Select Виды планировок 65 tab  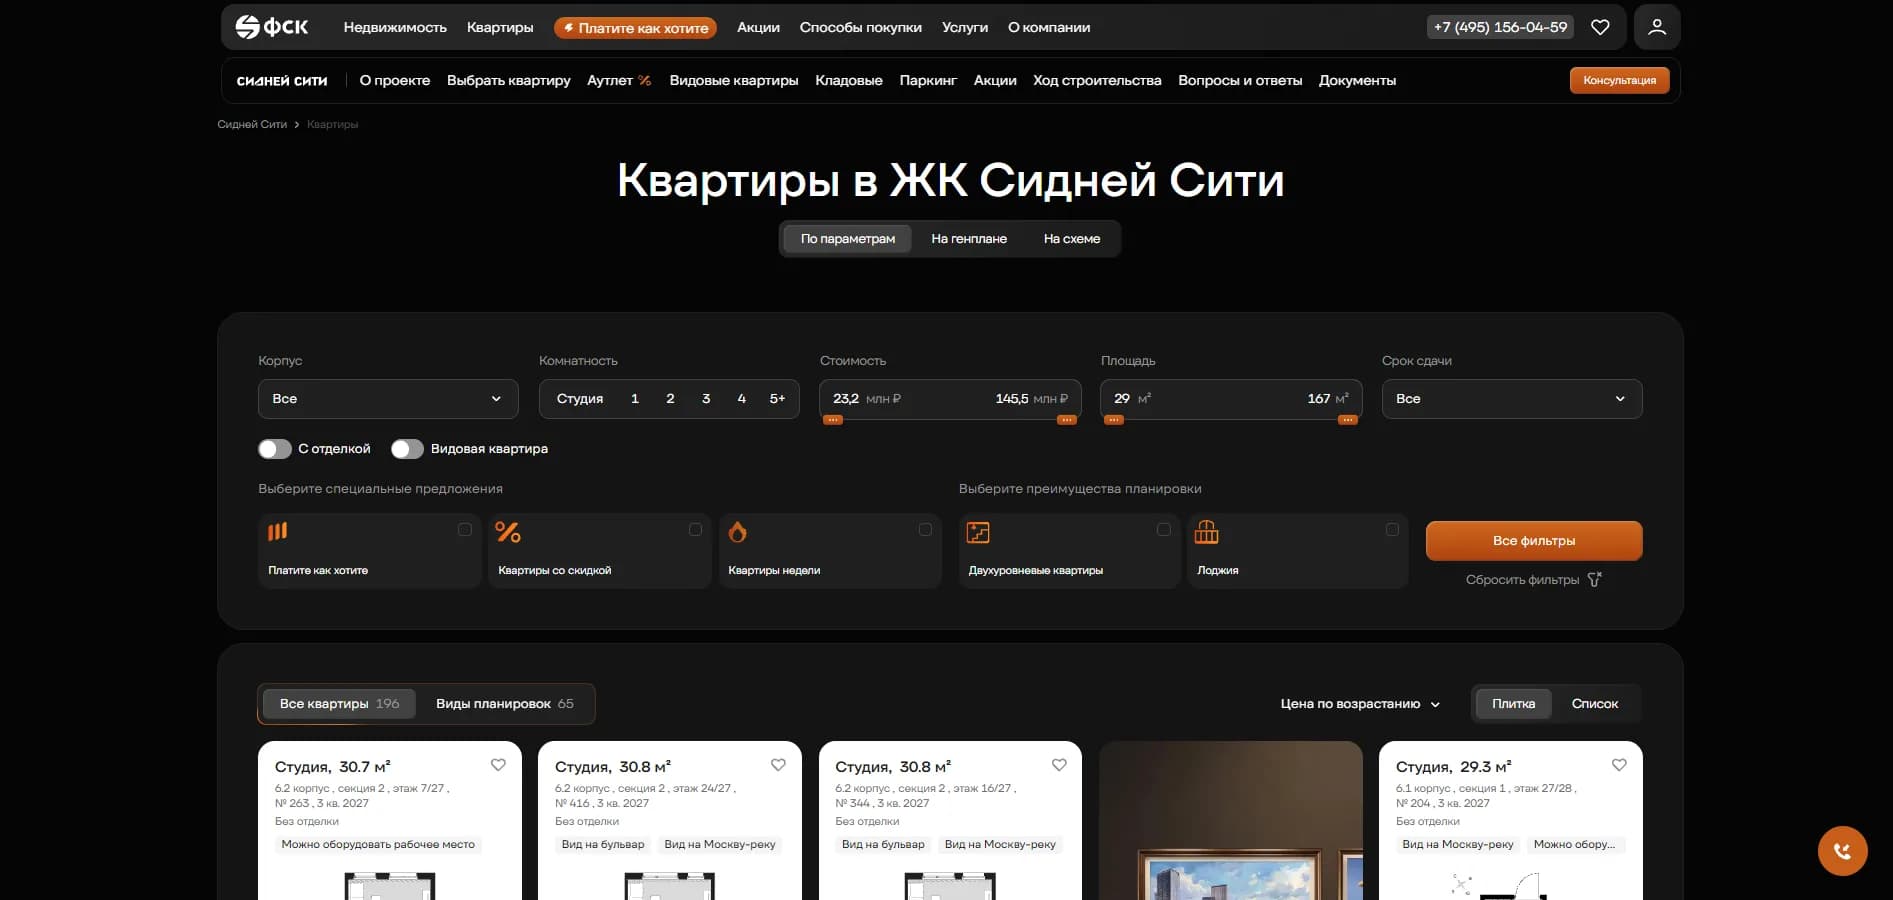point(505,704)
